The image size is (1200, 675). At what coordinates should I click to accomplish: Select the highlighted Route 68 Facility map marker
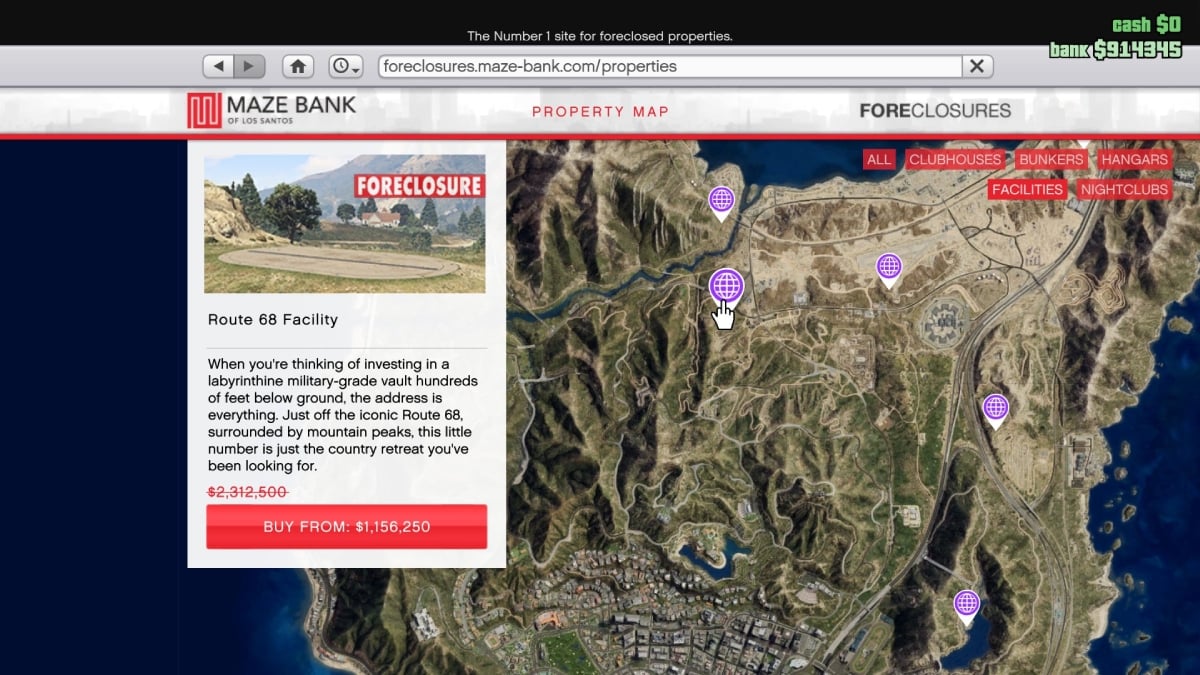pos(727,287)
